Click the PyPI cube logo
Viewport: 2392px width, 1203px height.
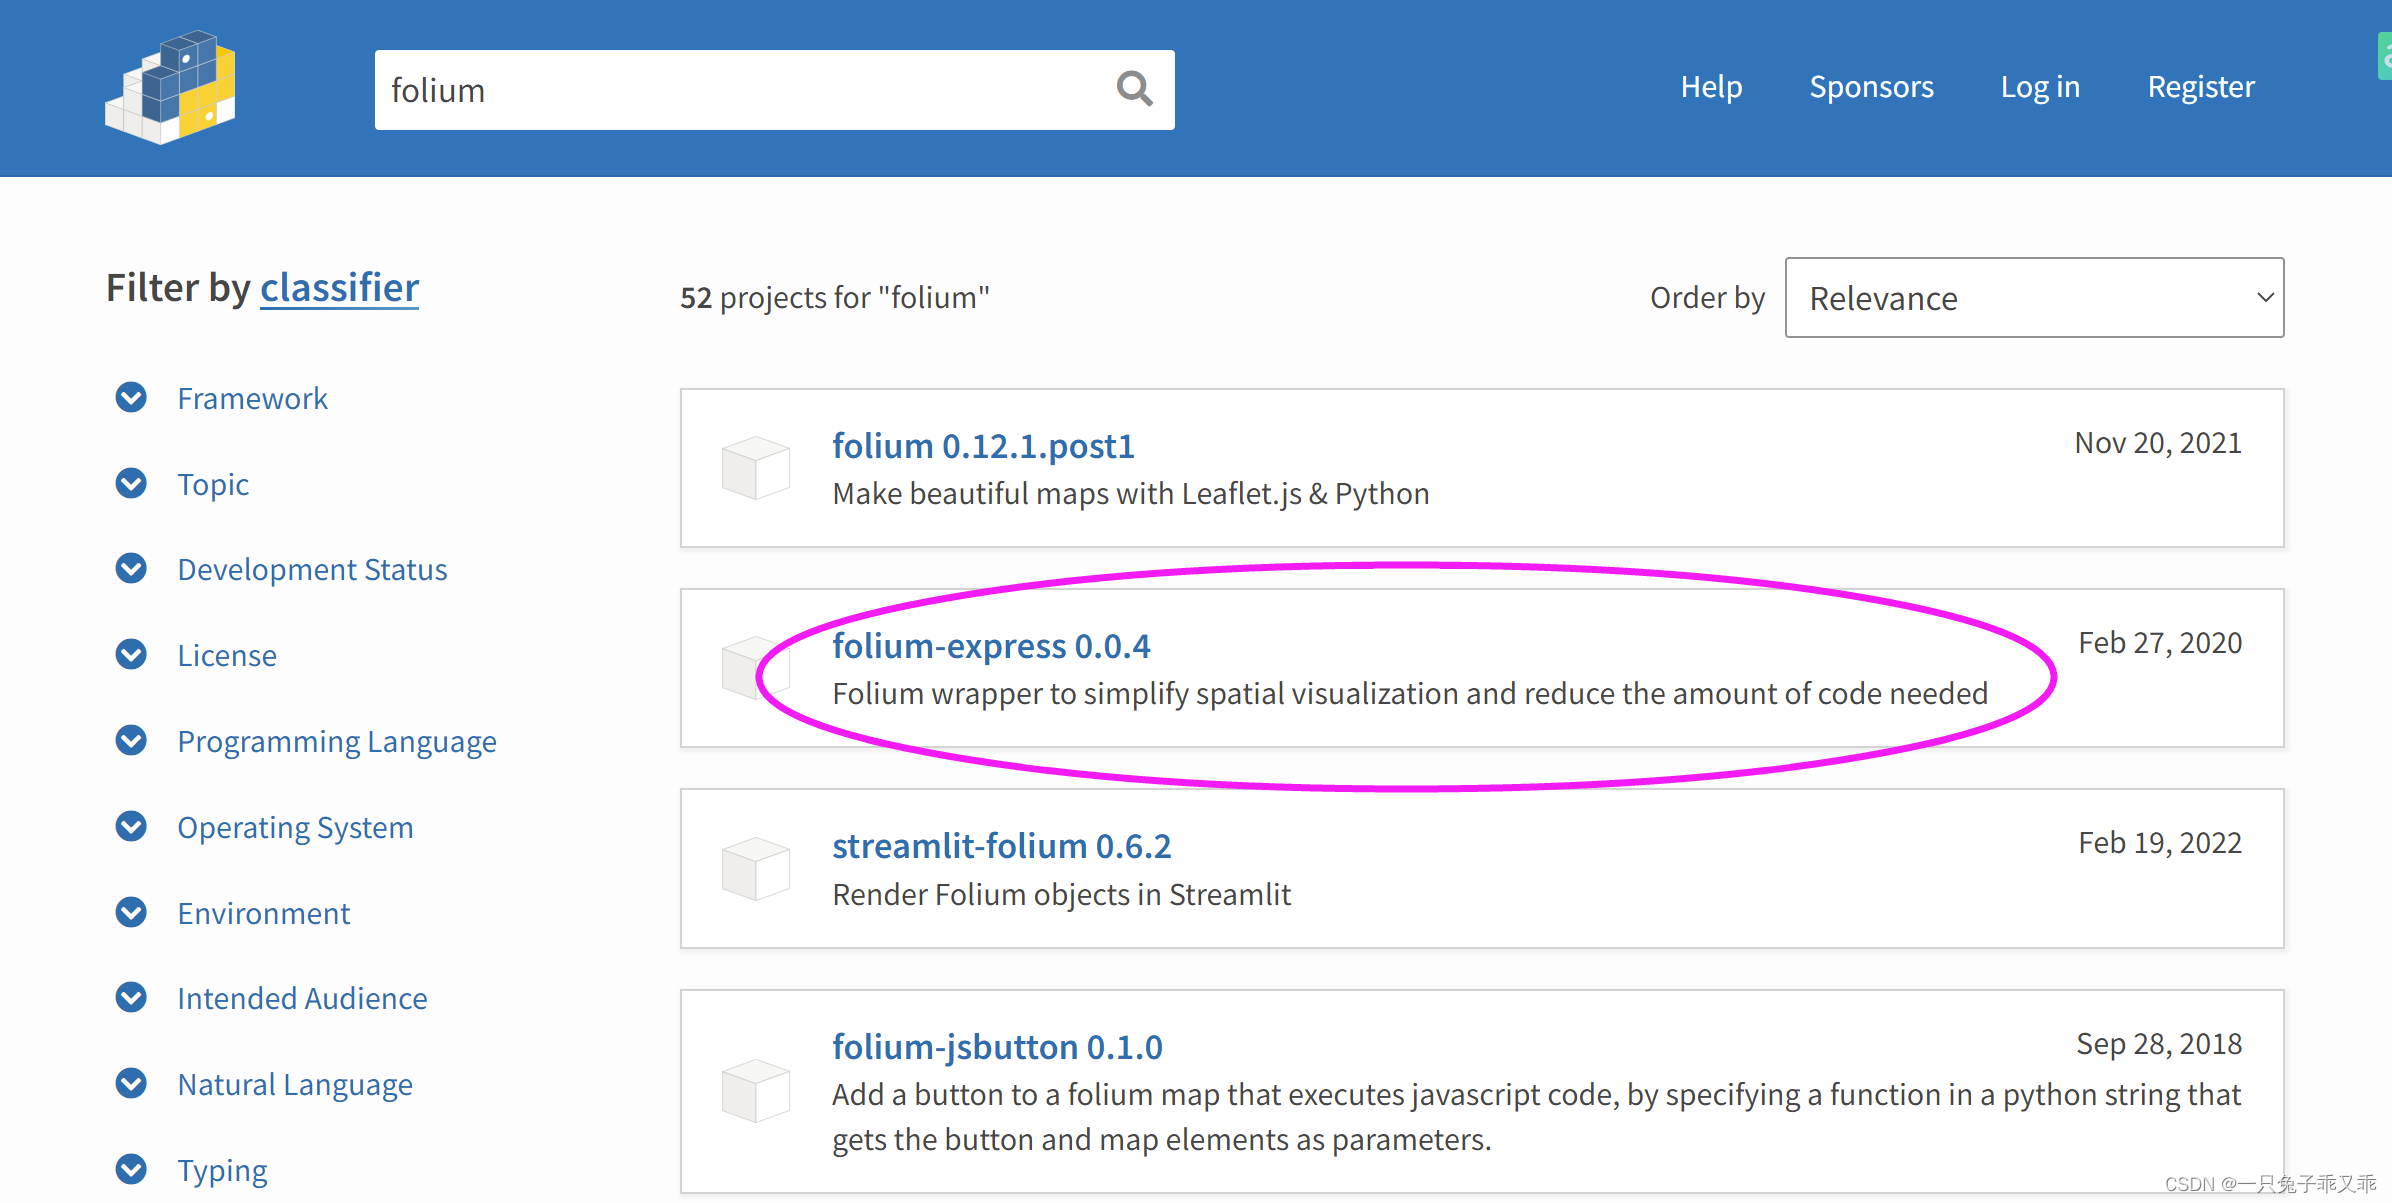tap(171, 87)
